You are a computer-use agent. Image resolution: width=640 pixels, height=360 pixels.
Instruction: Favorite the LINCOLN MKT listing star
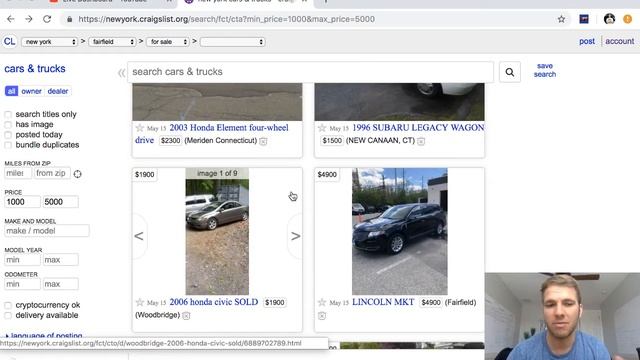tap(322, 302)
